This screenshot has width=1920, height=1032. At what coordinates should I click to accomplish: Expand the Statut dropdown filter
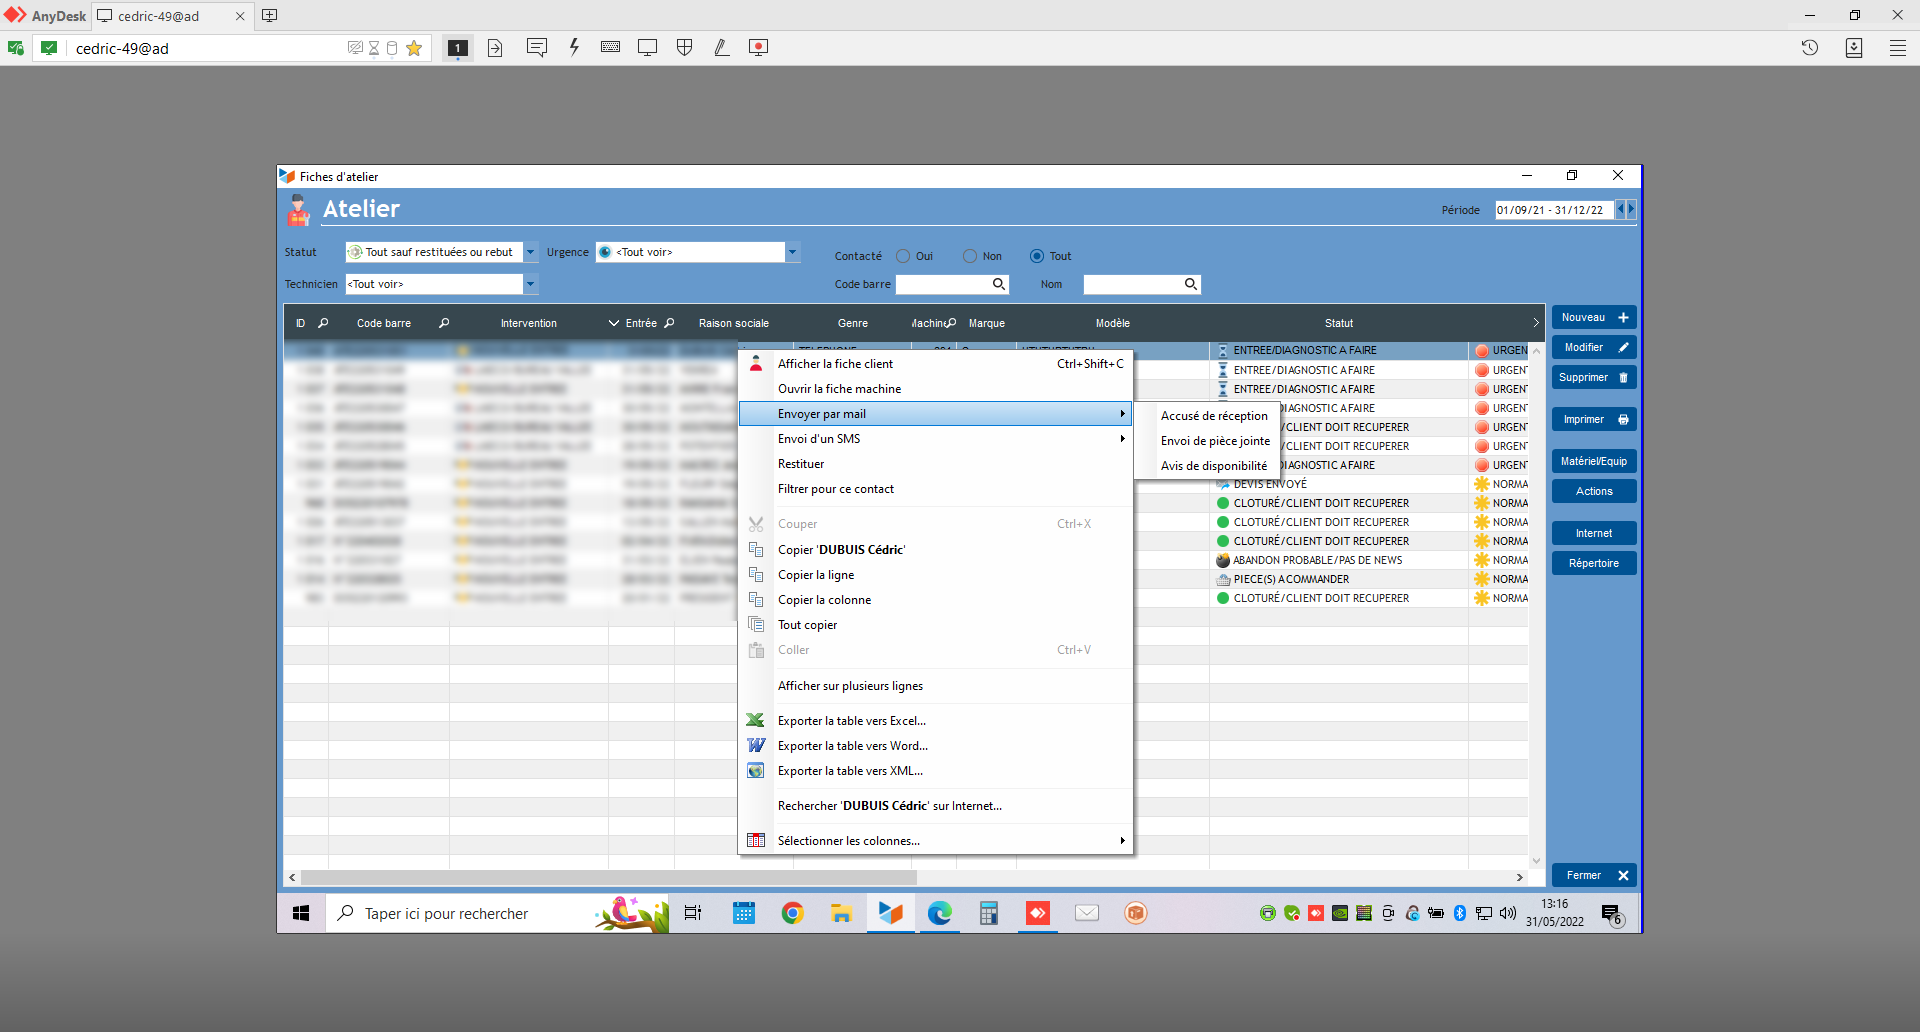(531, 252)
